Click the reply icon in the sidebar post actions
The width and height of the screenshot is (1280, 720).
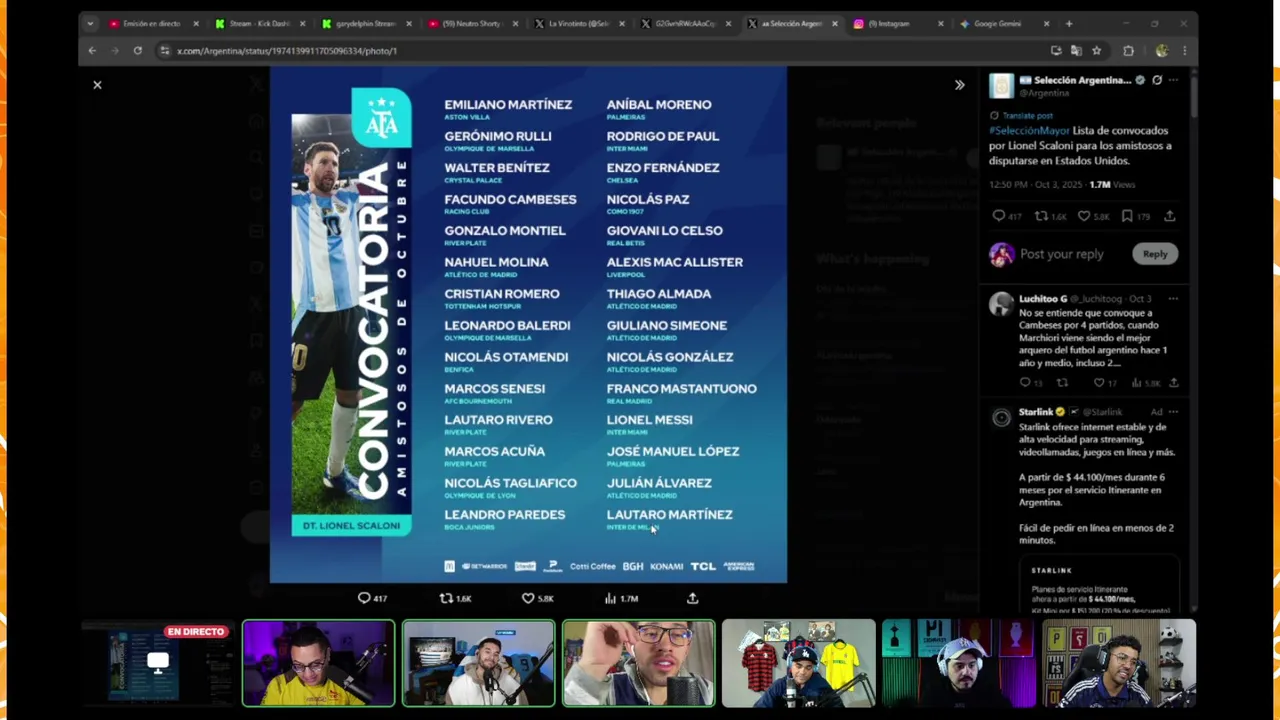[998, 216]
